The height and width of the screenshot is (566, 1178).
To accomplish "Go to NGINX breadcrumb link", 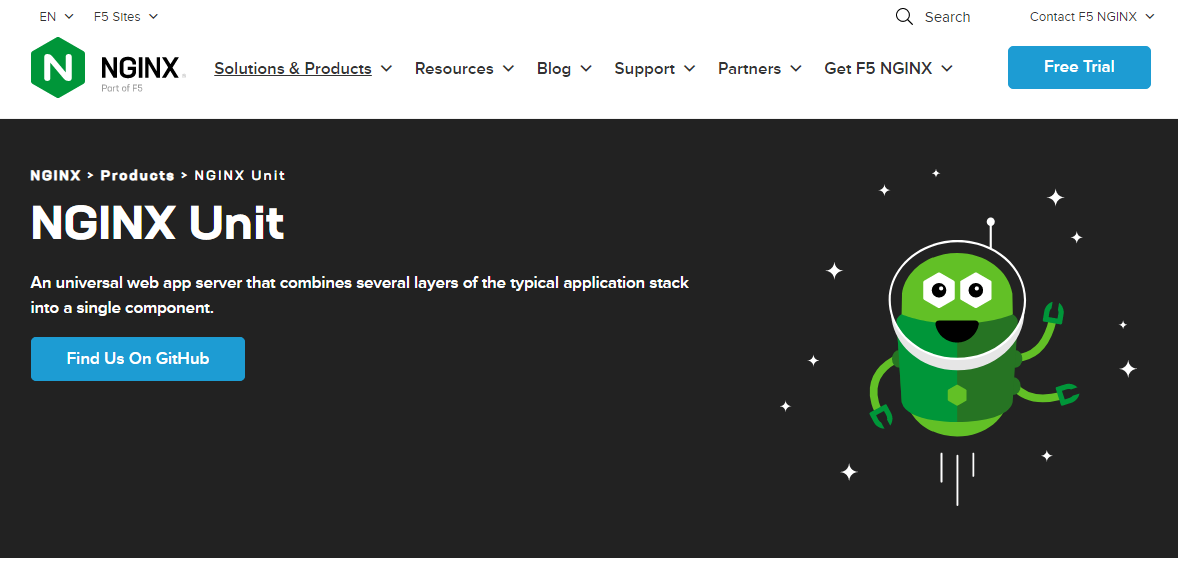I will coord(55,175).
